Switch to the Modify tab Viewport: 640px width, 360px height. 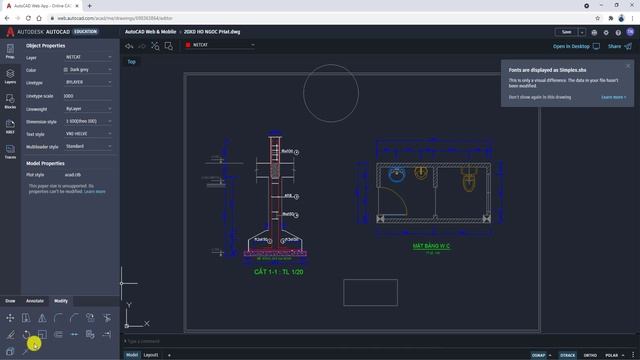(61, 301)
